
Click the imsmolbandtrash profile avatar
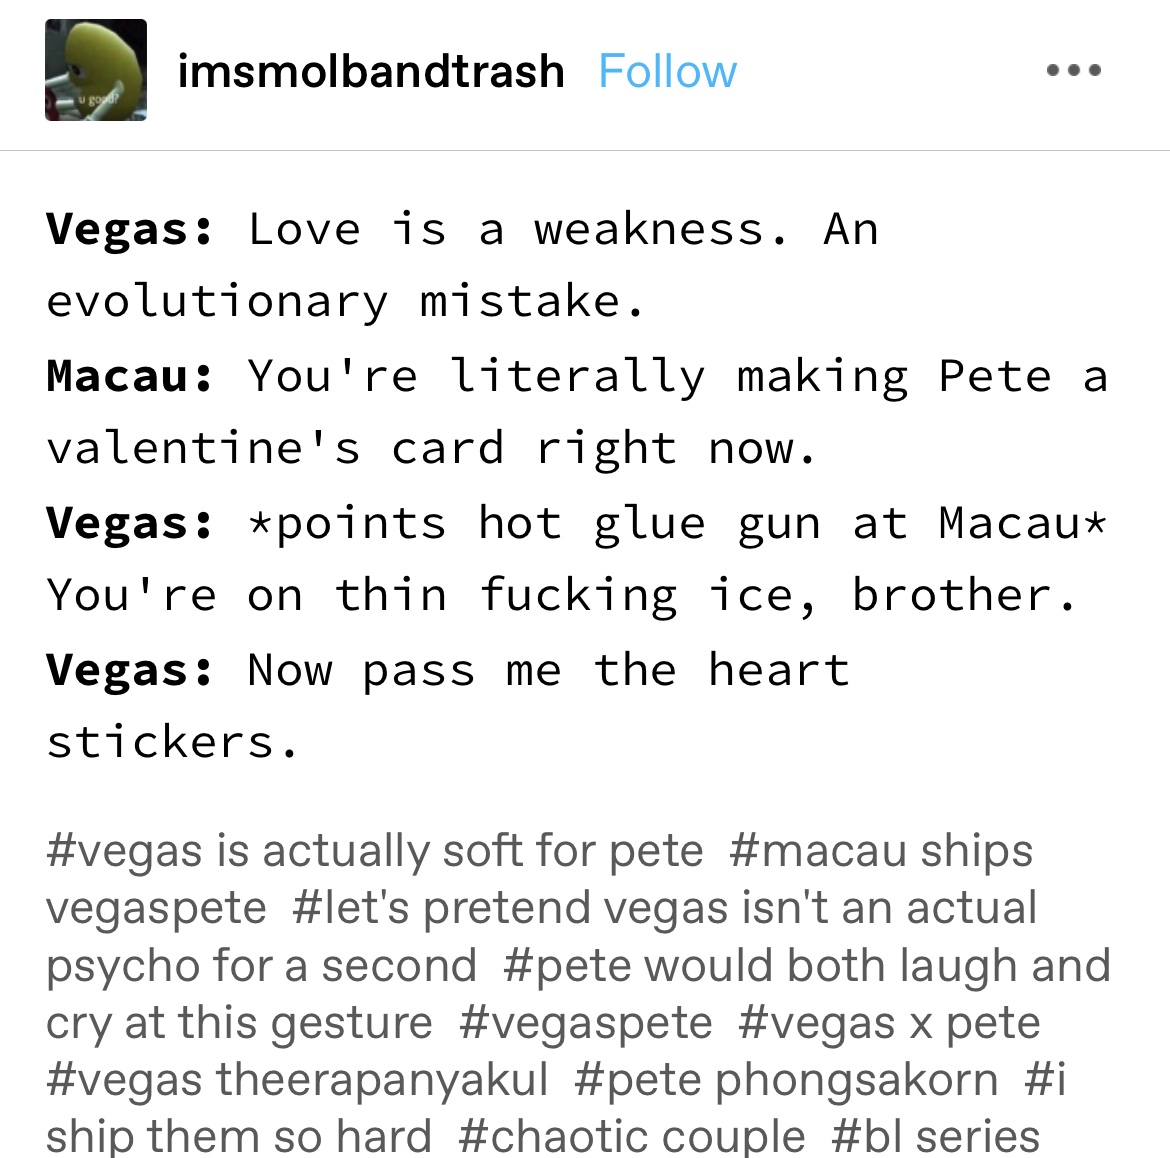coord(96,70)
